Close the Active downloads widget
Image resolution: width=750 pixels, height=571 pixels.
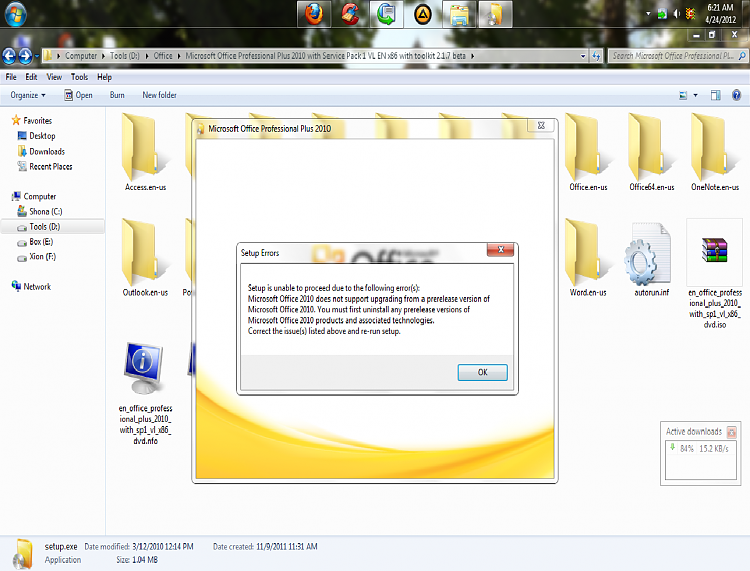point(731,432)
